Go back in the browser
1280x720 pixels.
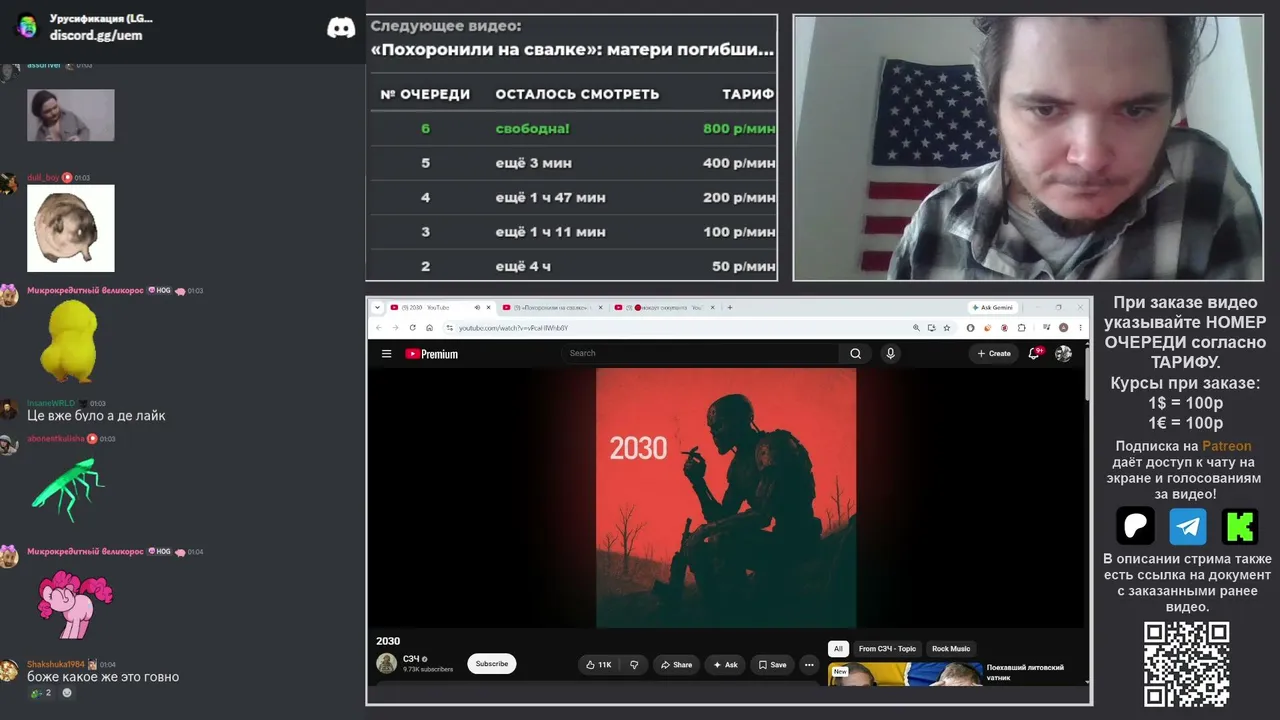point(378,328)
